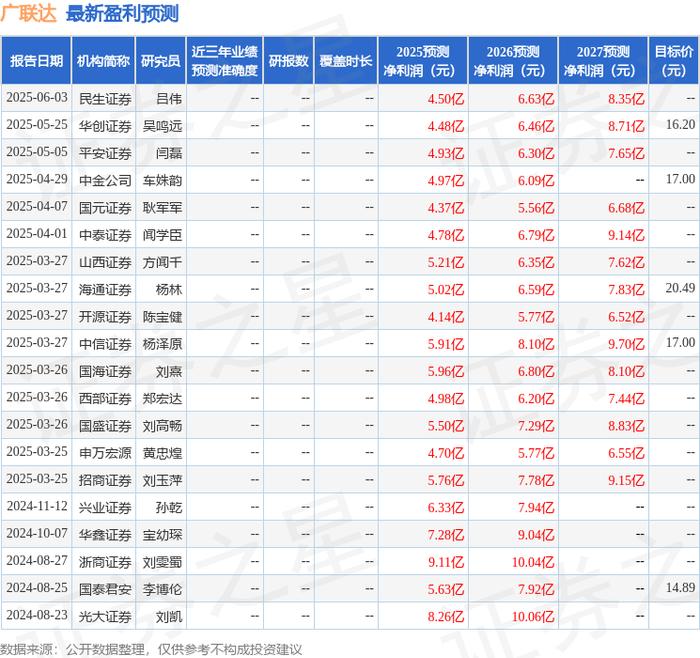
Task: Click institution 开源证券
Action: tap(105, 317)
